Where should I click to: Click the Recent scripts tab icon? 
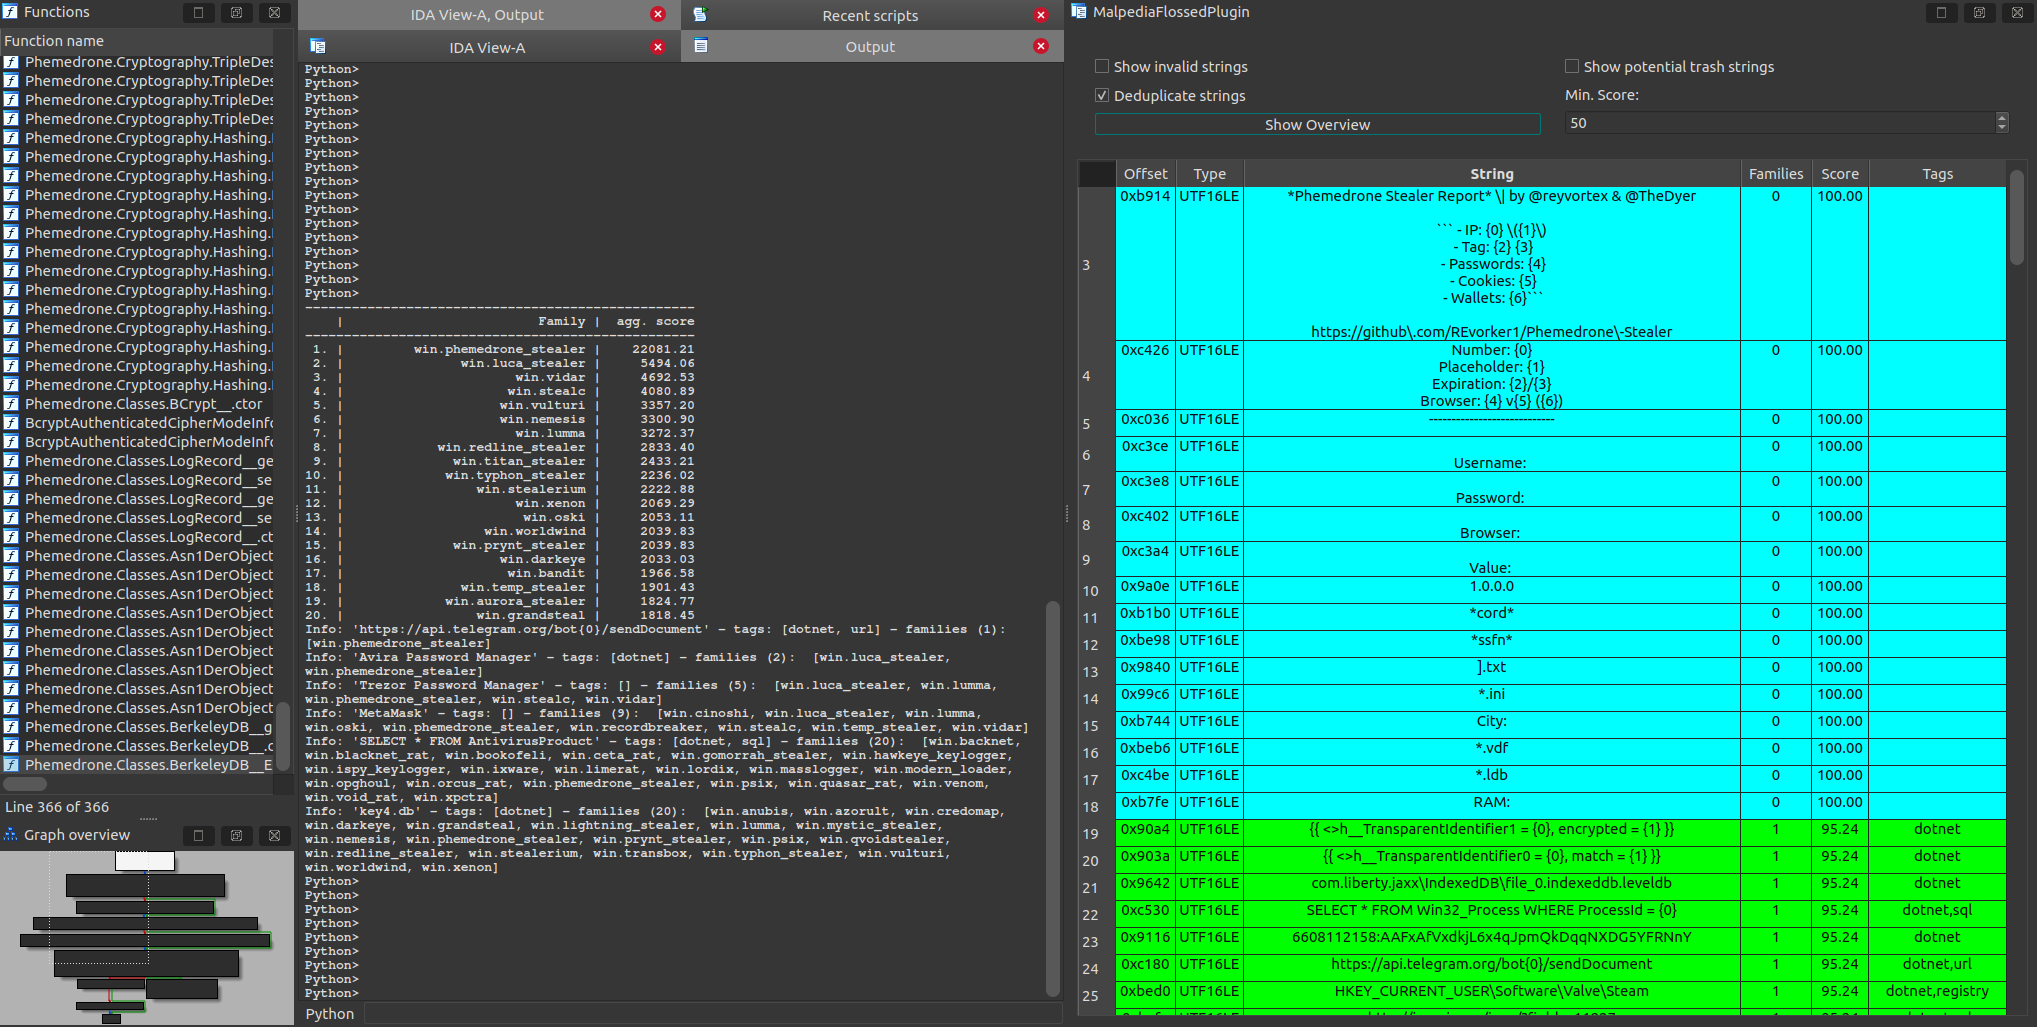click(x=701, y=15)
